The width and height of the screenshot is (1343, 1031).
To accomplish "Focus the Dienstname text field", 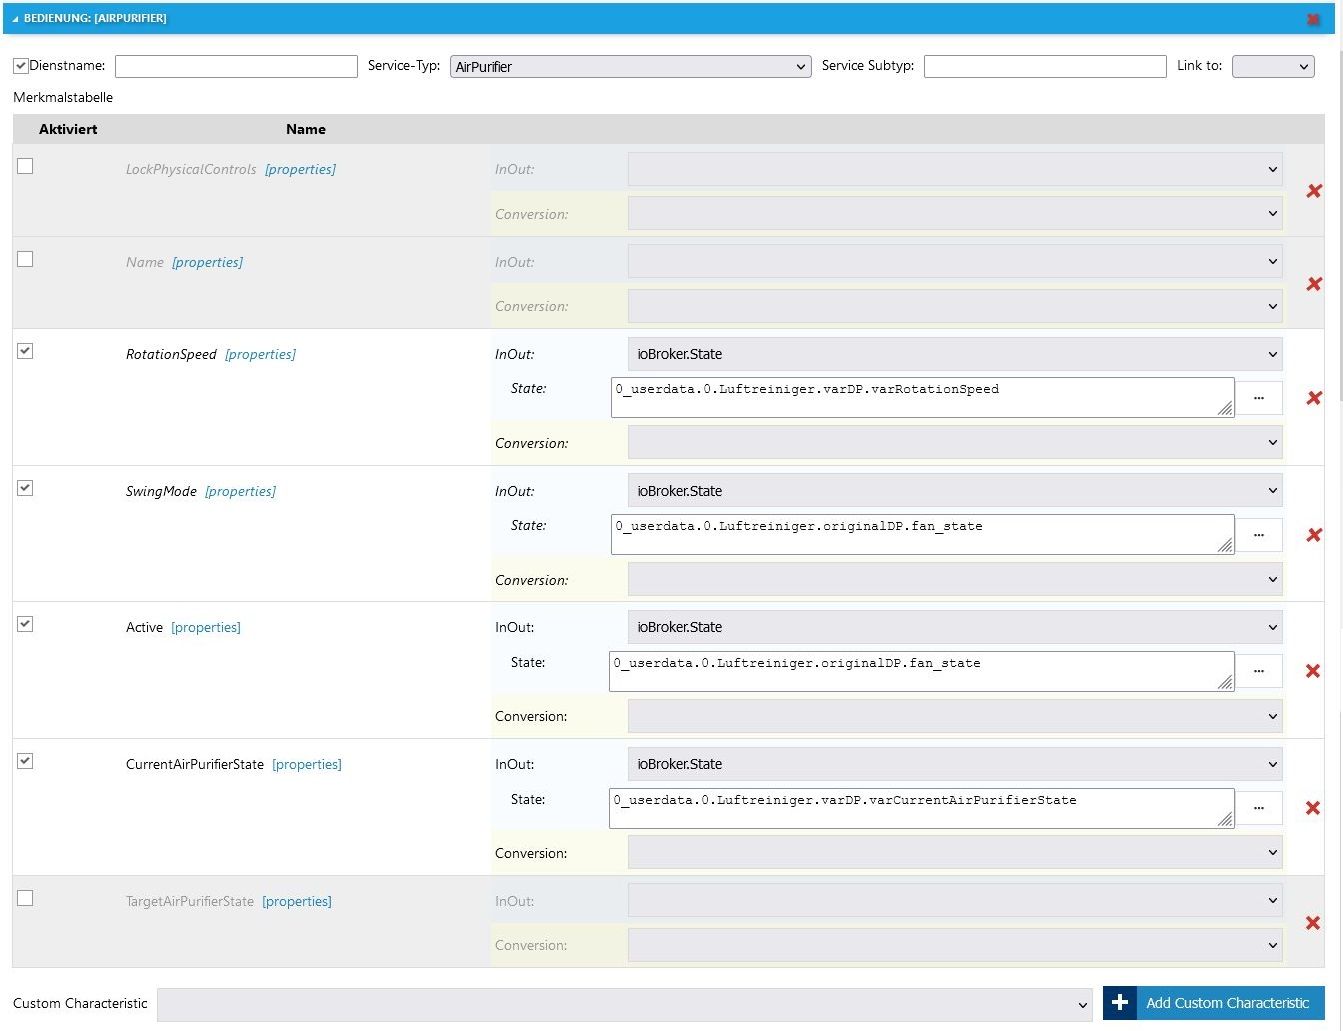I will (236, 66).
